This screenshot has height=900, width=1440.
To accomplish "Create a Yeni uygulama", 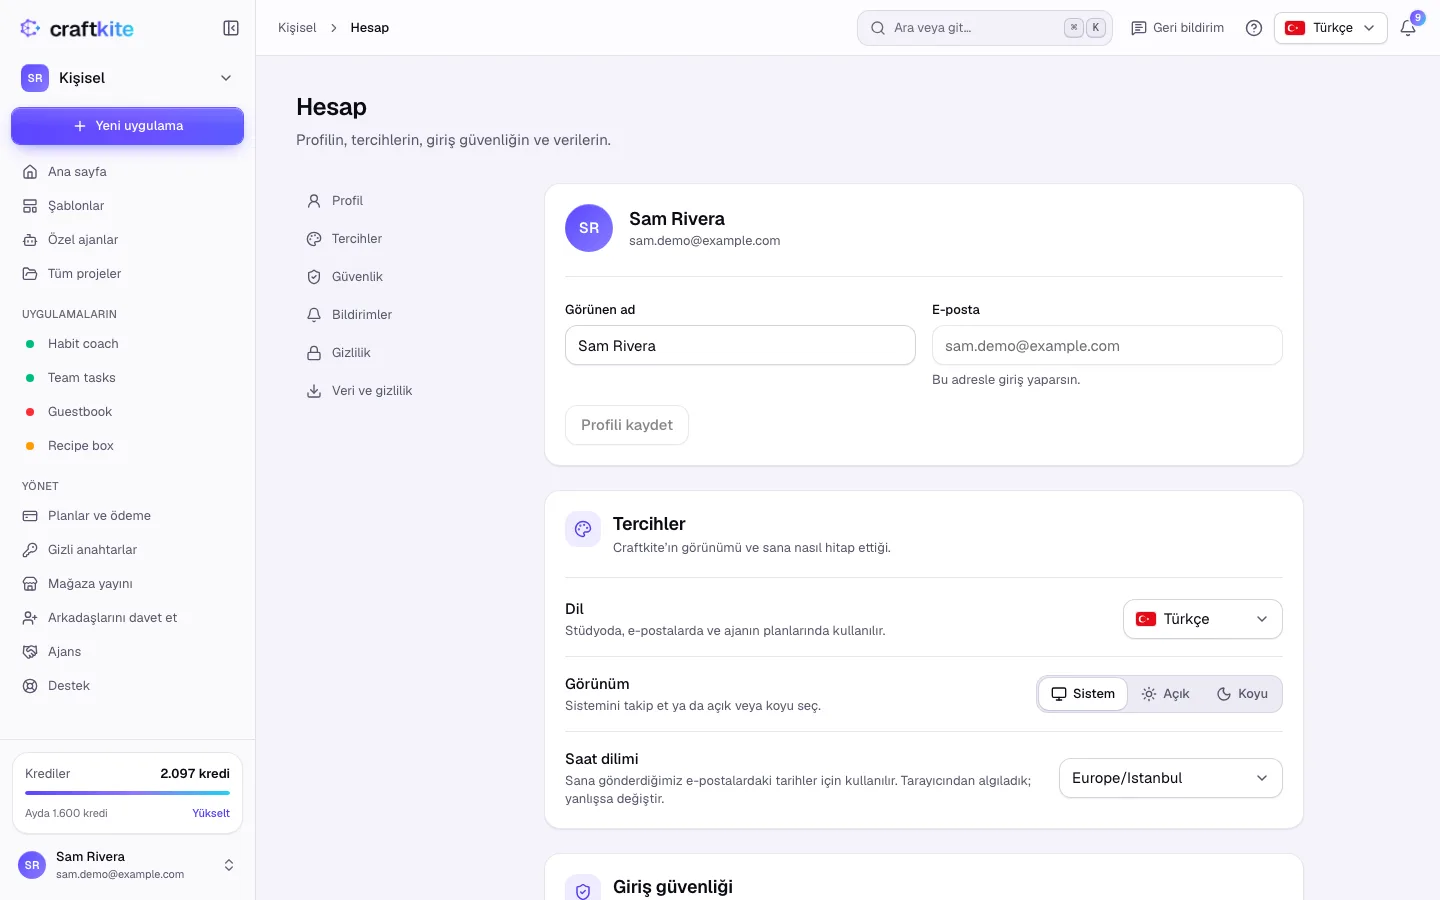I will click(127, 126).
